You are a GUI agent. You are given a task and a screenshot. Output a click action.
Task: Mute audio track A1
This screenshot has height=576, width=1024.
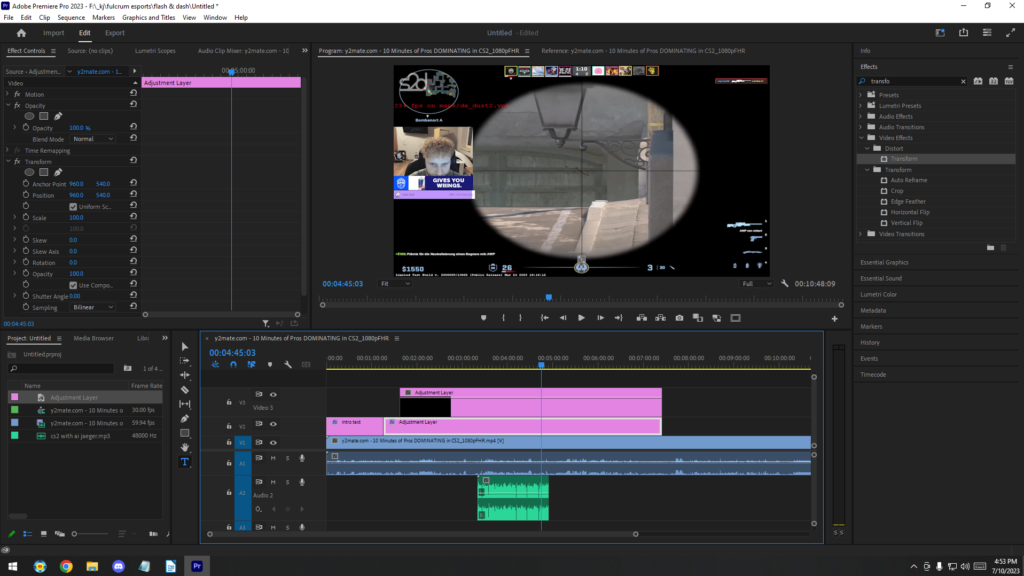point(273,458)
